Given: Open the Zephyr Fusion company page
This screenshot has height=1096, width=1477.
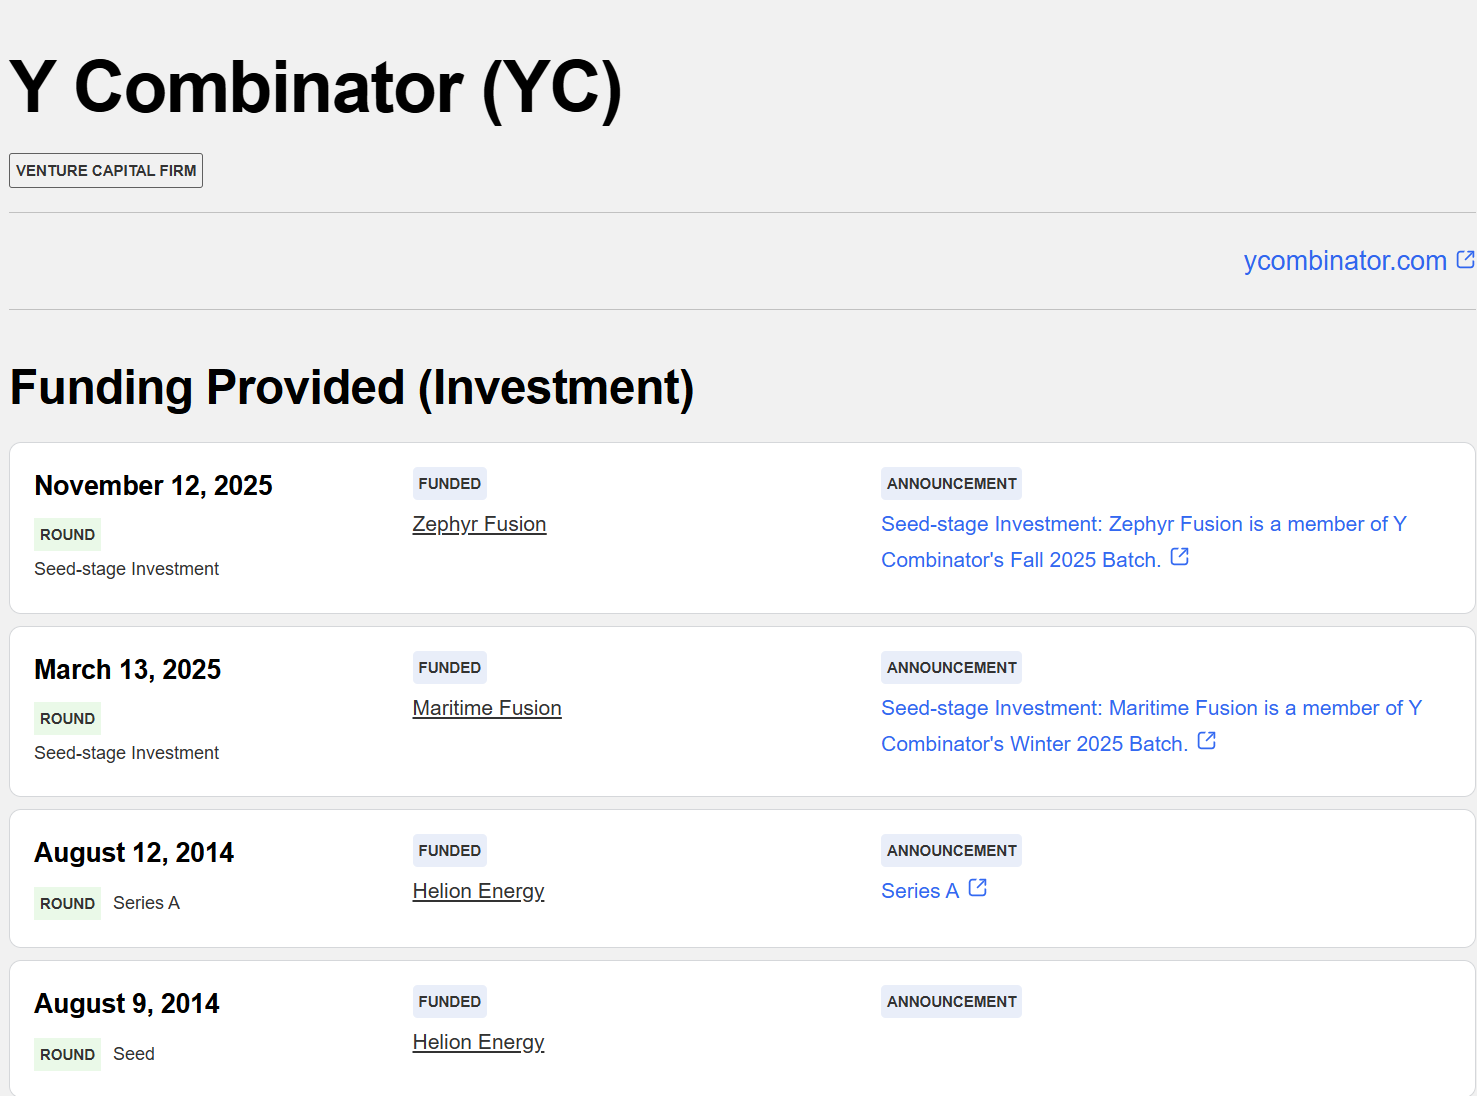Looking at the screenshot, I should (479, 524).
